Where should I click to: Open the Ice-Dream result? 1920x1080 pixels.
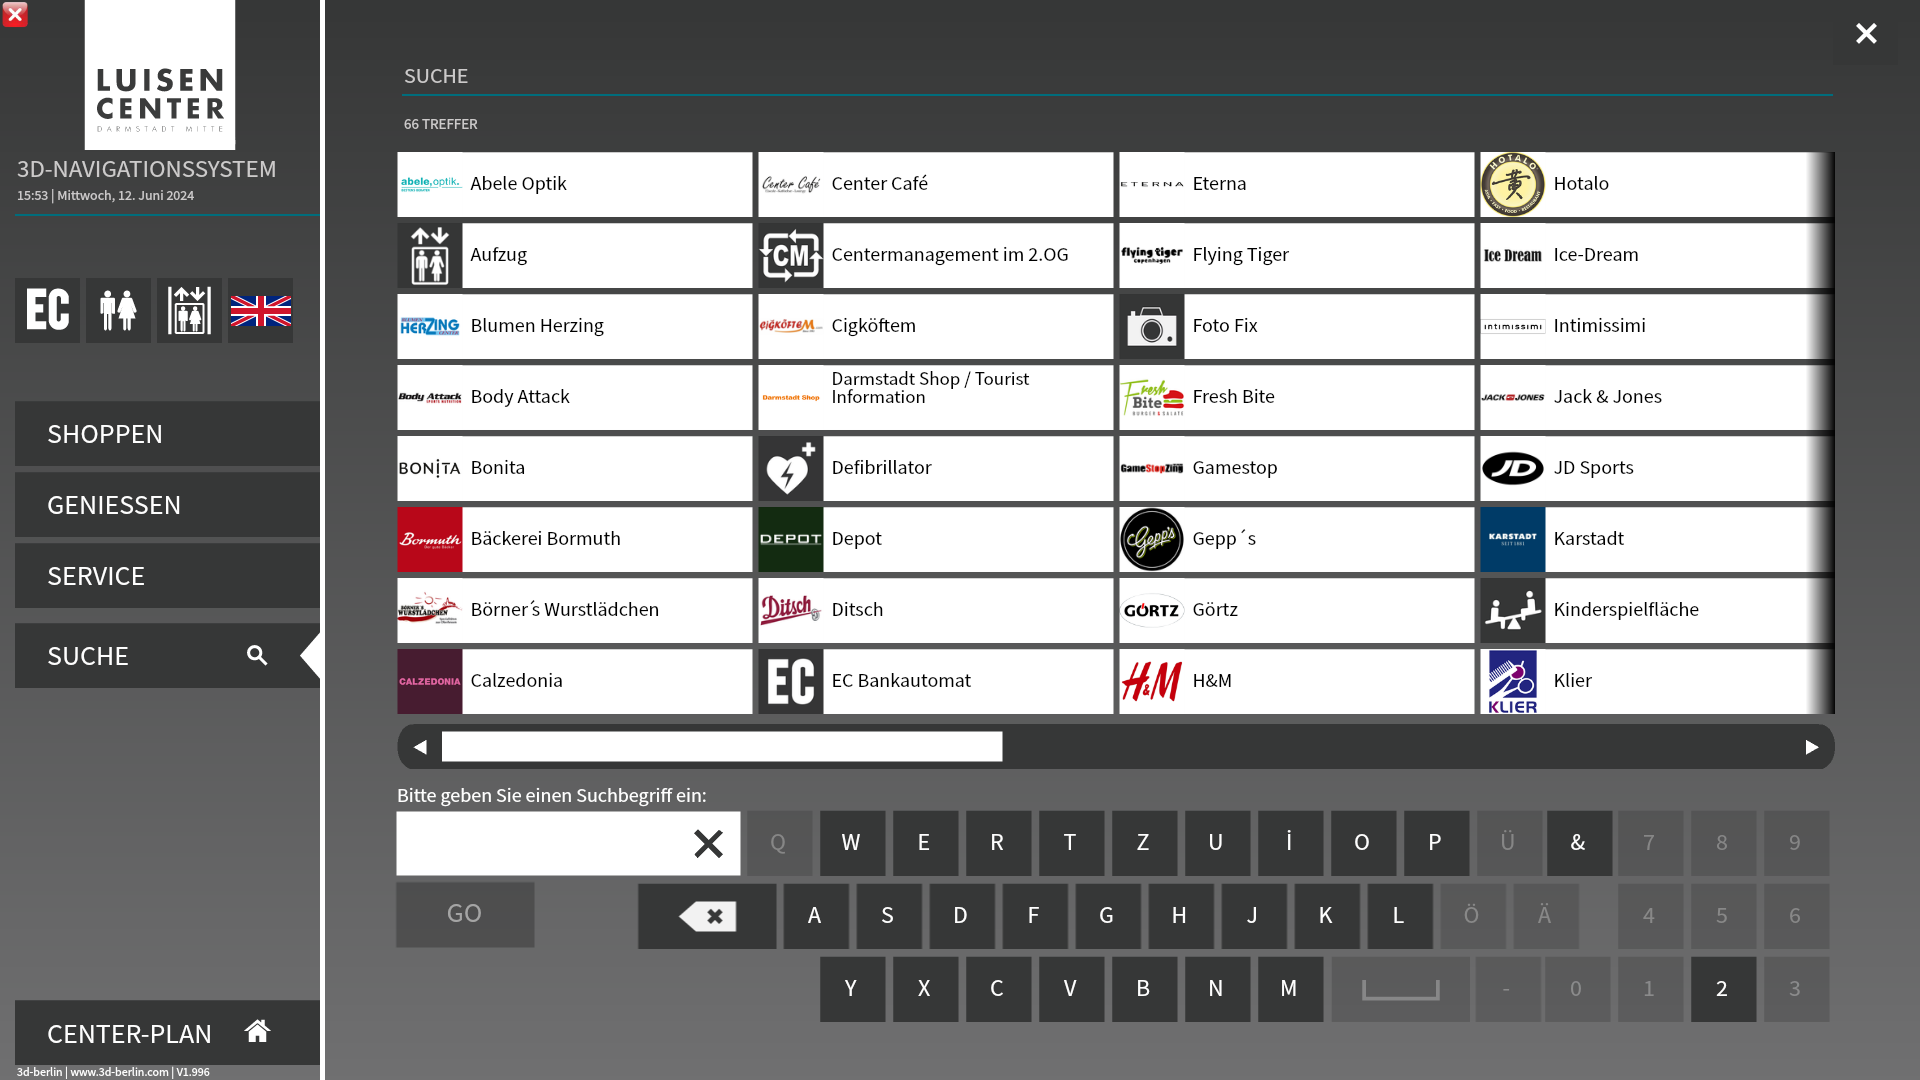point(1657,255)
